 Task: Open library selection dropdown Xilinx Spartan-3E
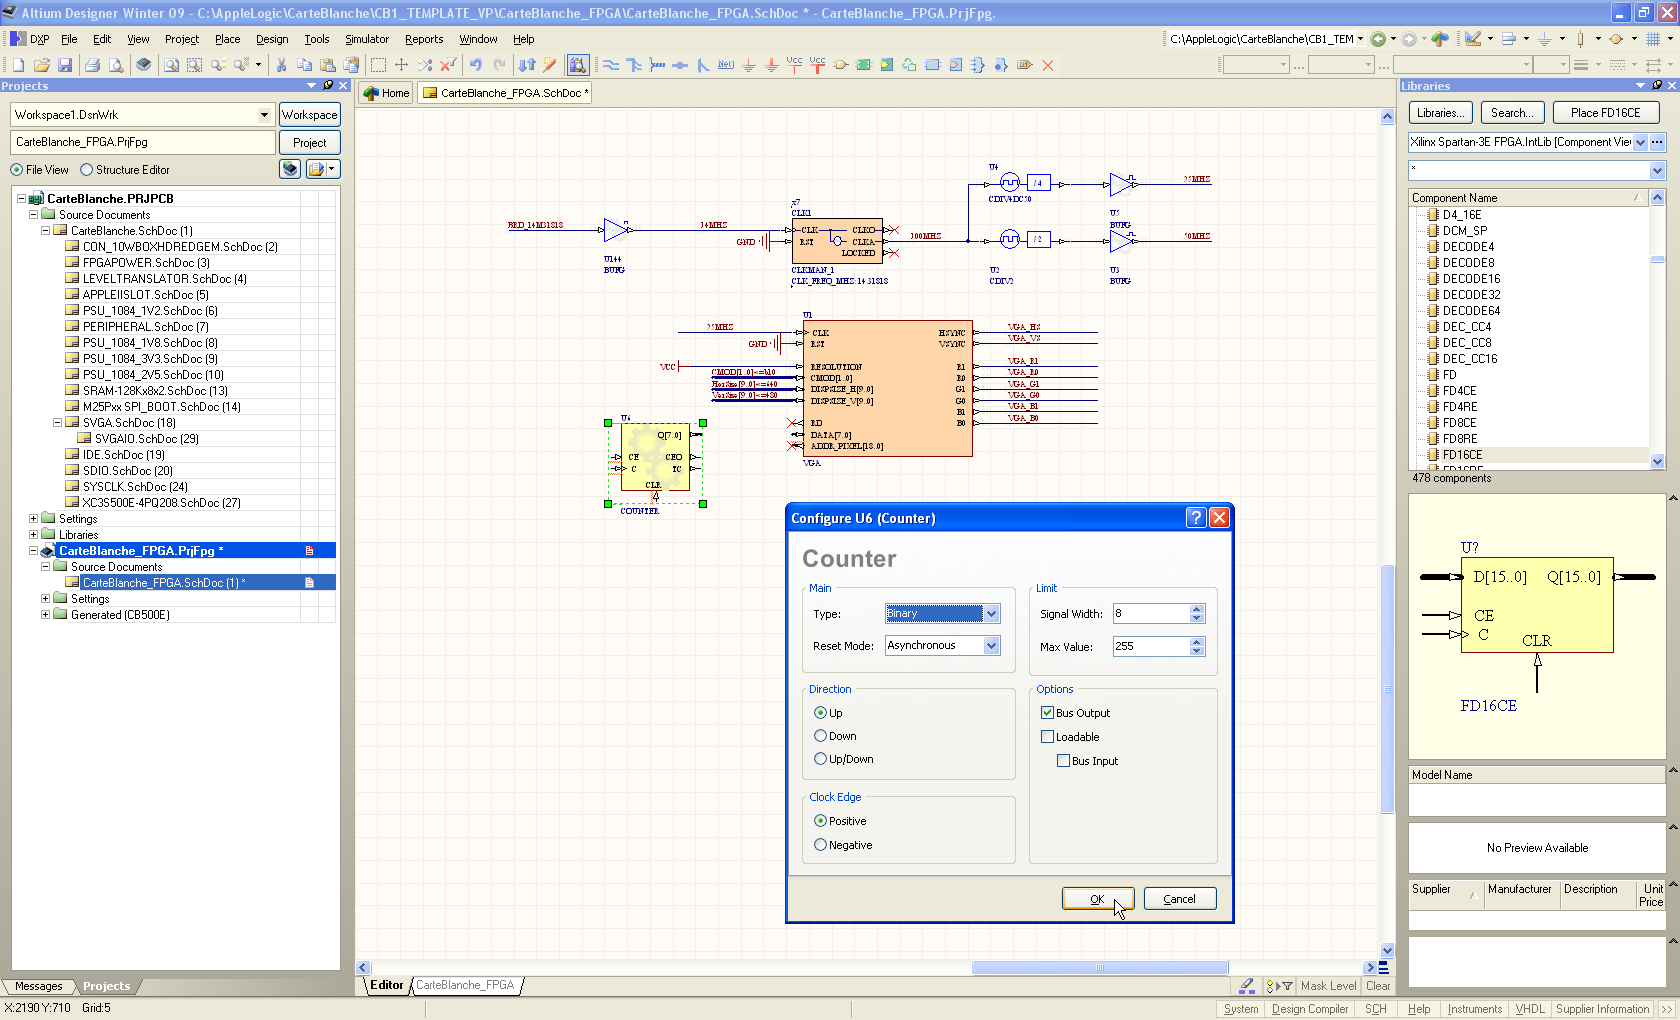(x=1640, y=142)
